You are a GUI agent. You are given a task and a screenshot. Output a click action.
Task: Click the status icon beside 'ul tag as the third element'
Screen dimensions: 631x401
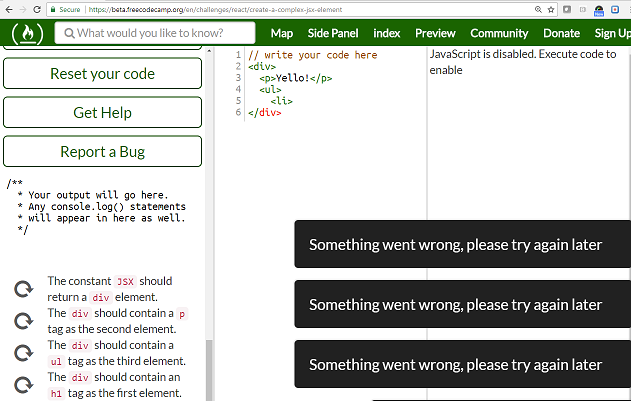click(x=23, y=353)
